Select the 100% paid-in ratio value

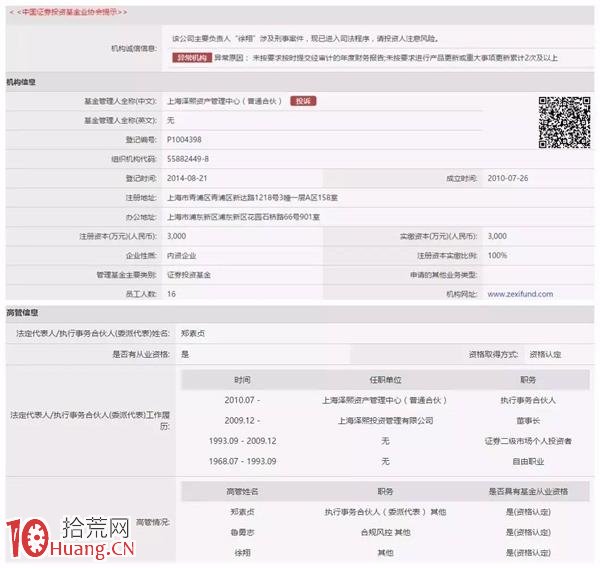pyautogui.click(x=497, y=255)
